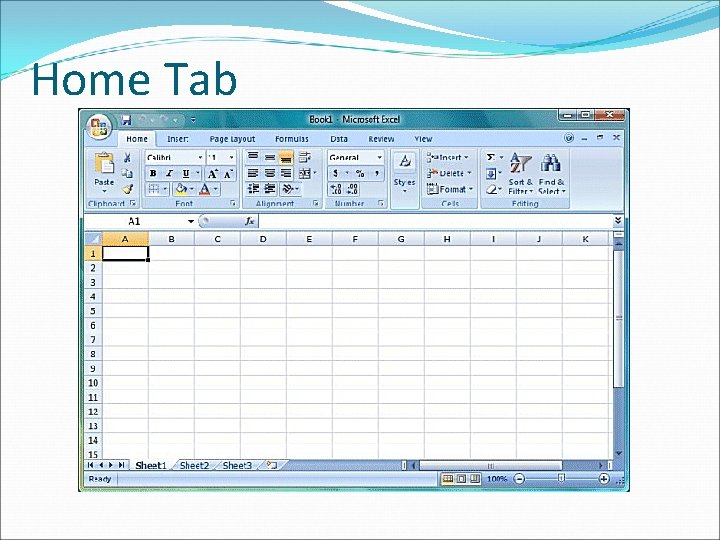
Task: Toggle Align Text Left
Action: pos(253,173)
